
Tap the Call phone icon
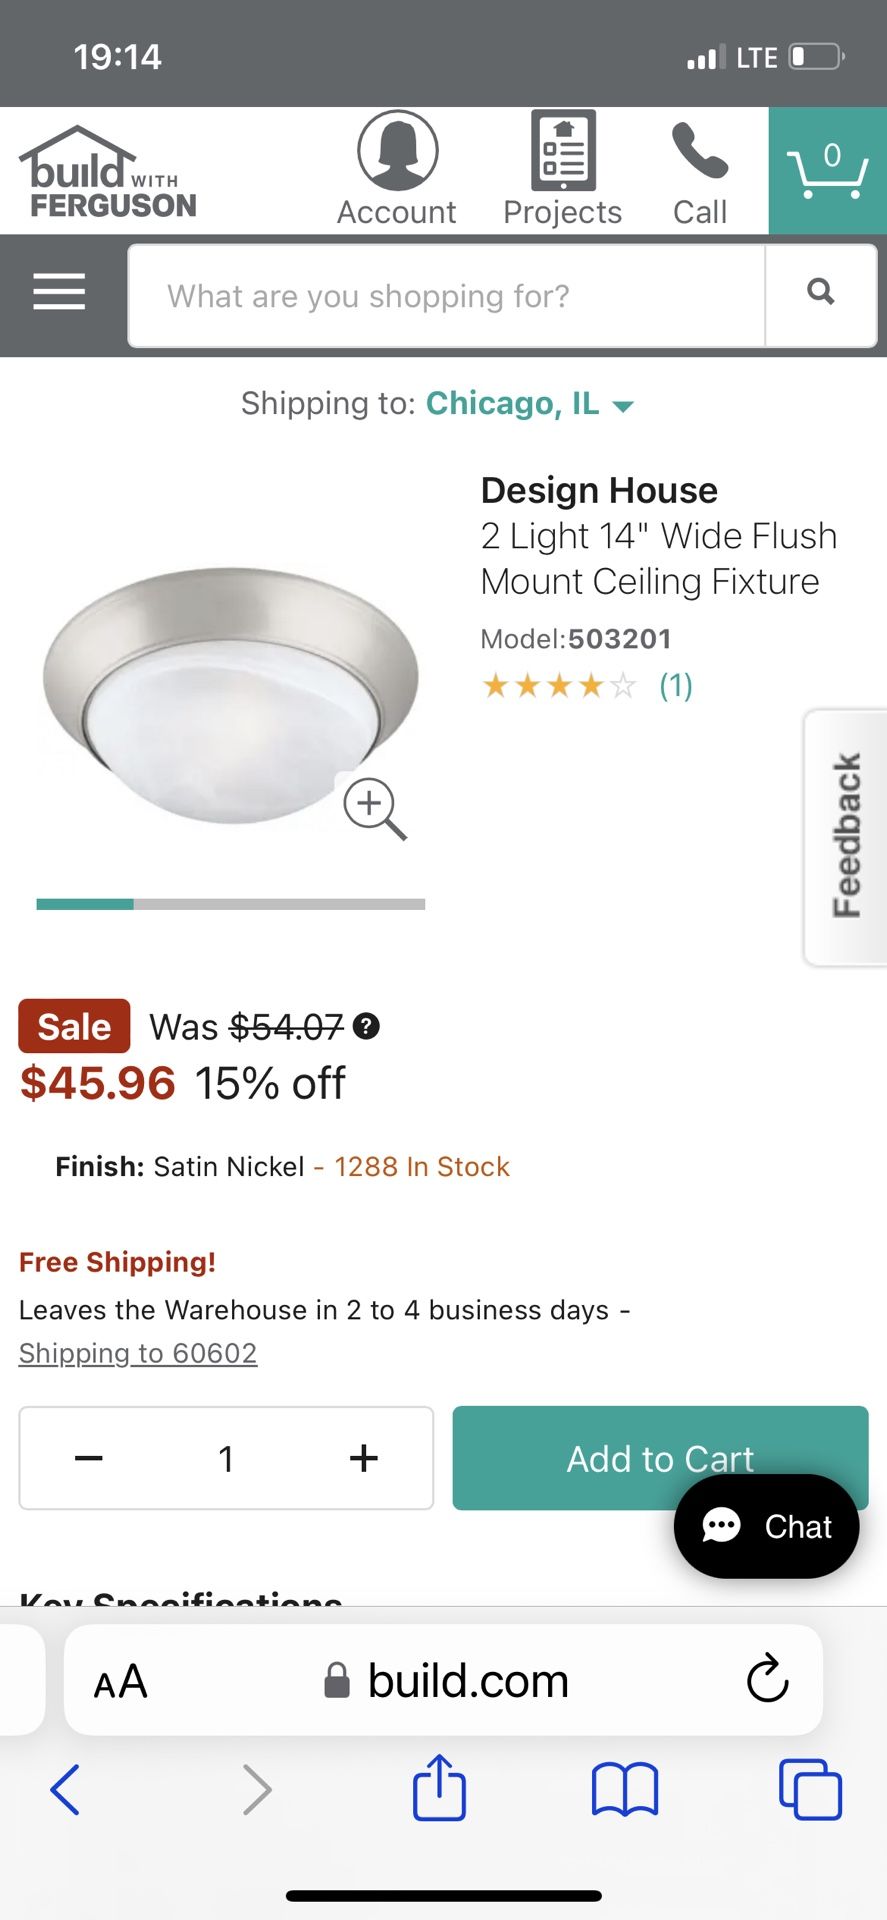point(698,160)
